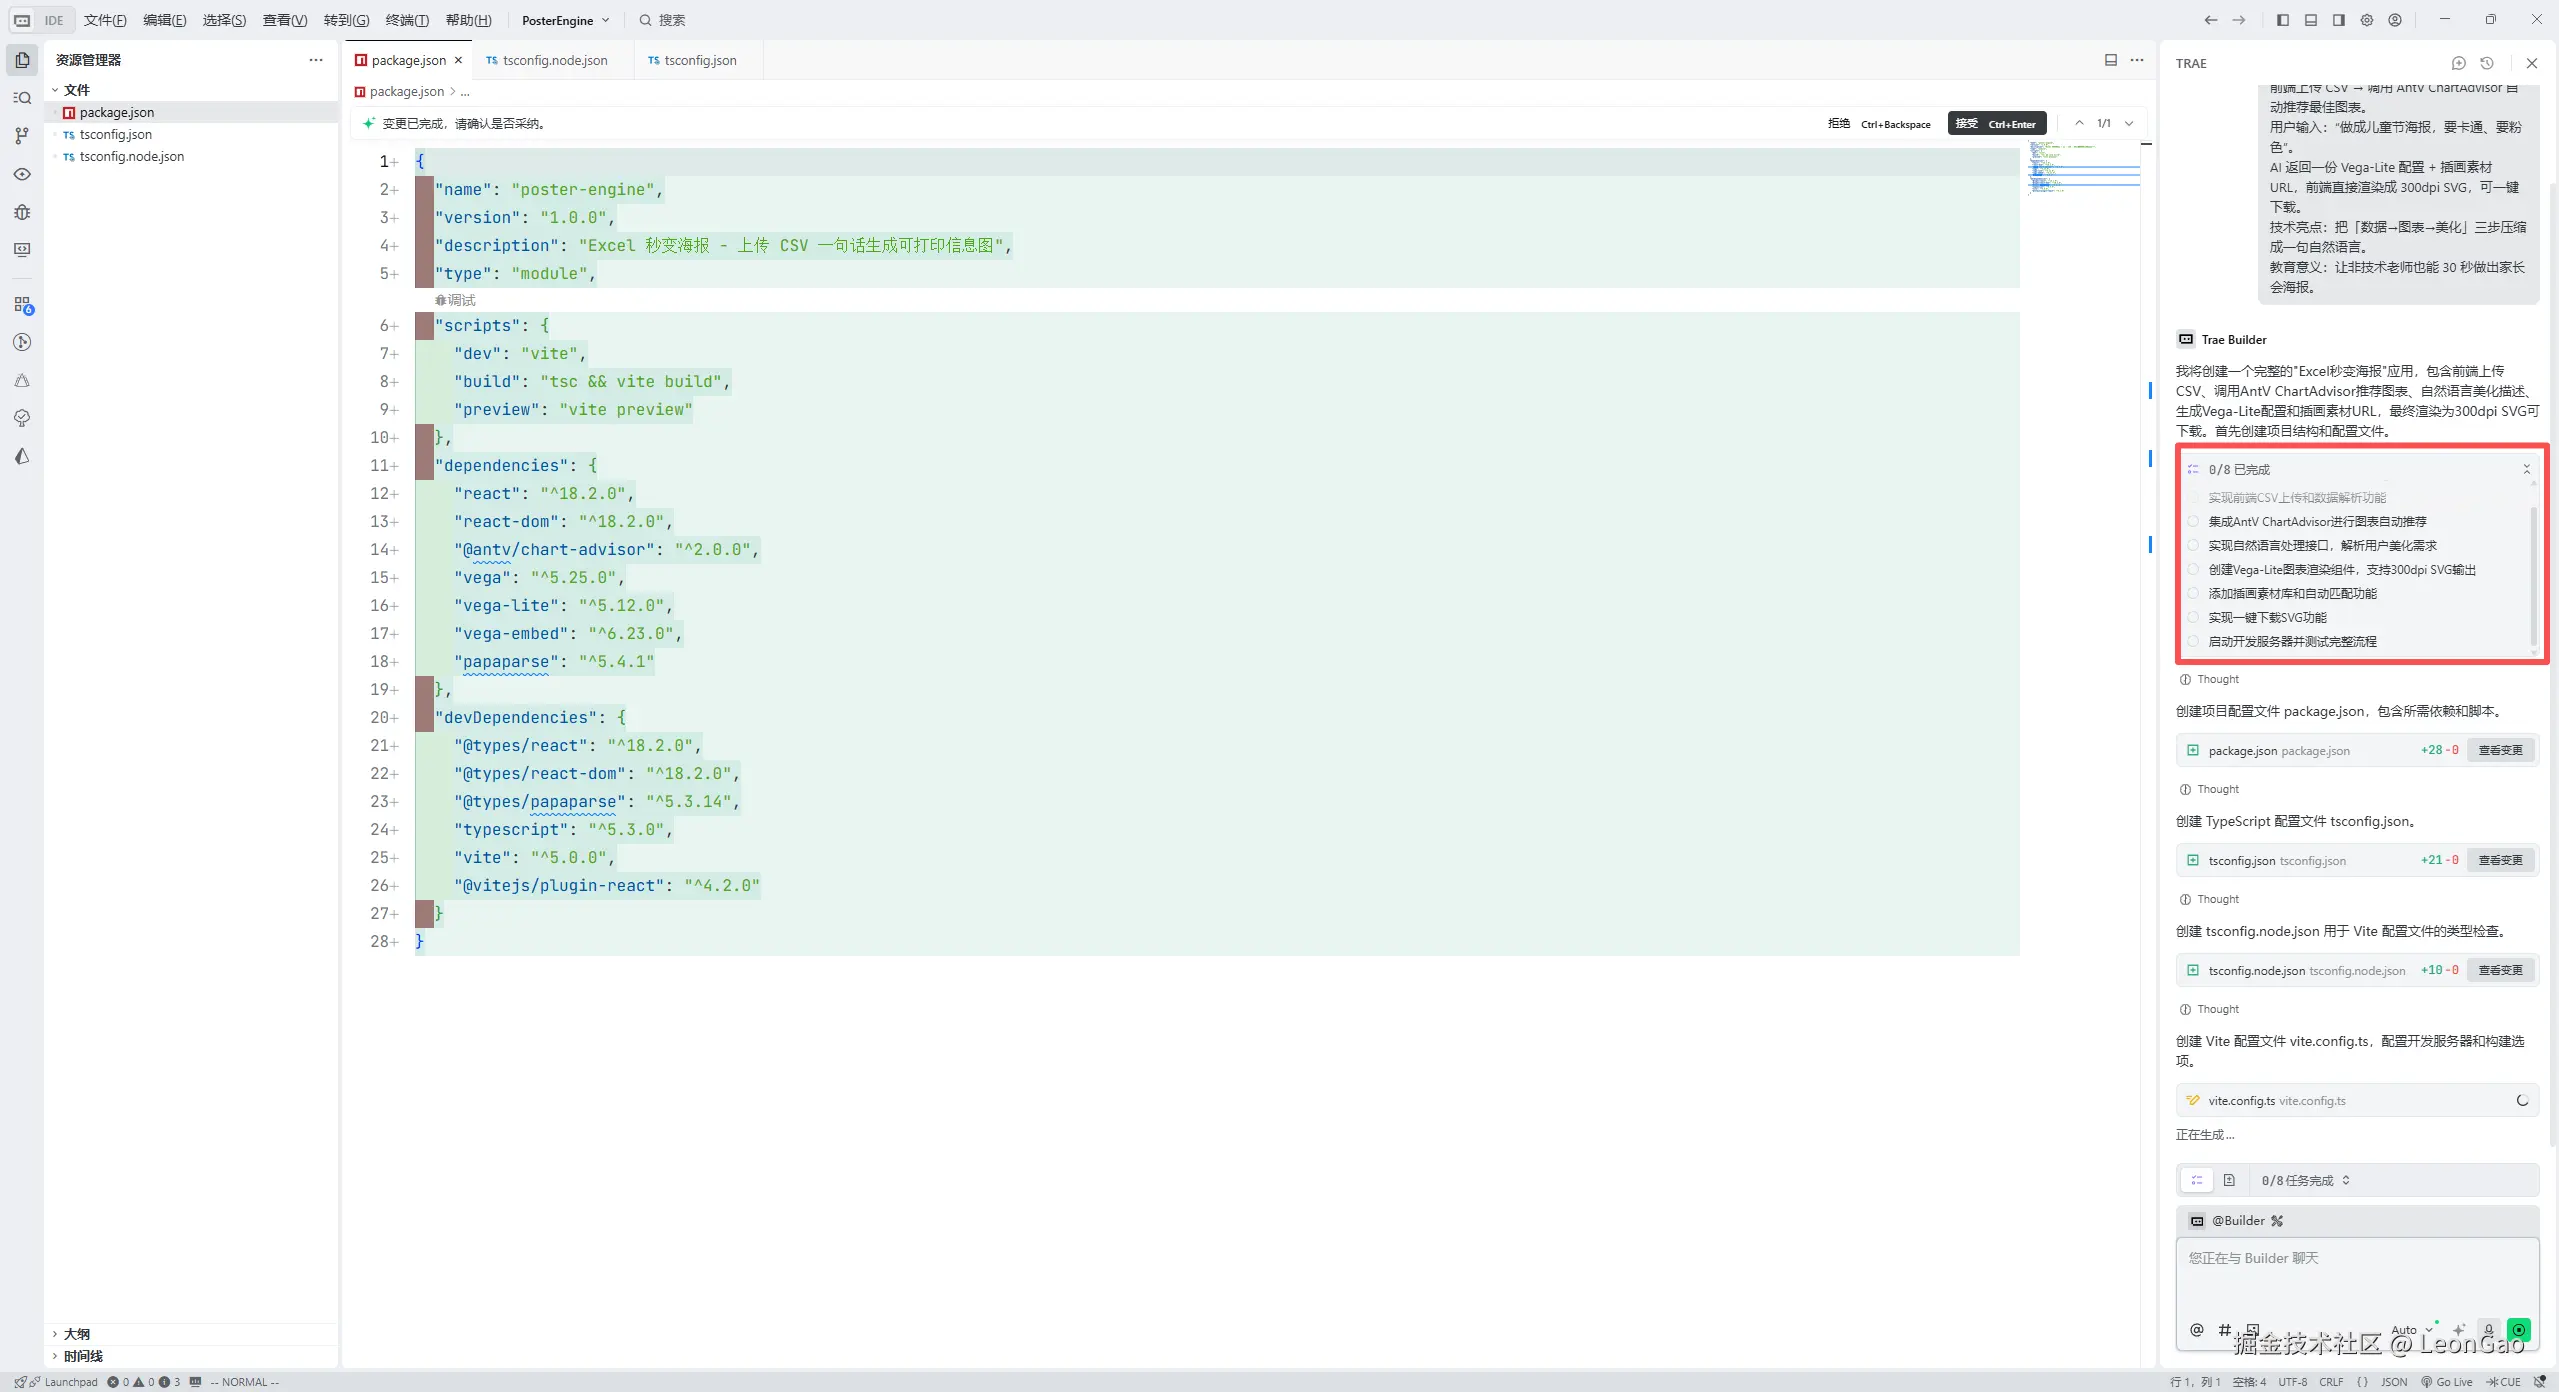Open Extensions view in activity bar
Screen dimensions: 2559x1392
(x=22, y=305)
